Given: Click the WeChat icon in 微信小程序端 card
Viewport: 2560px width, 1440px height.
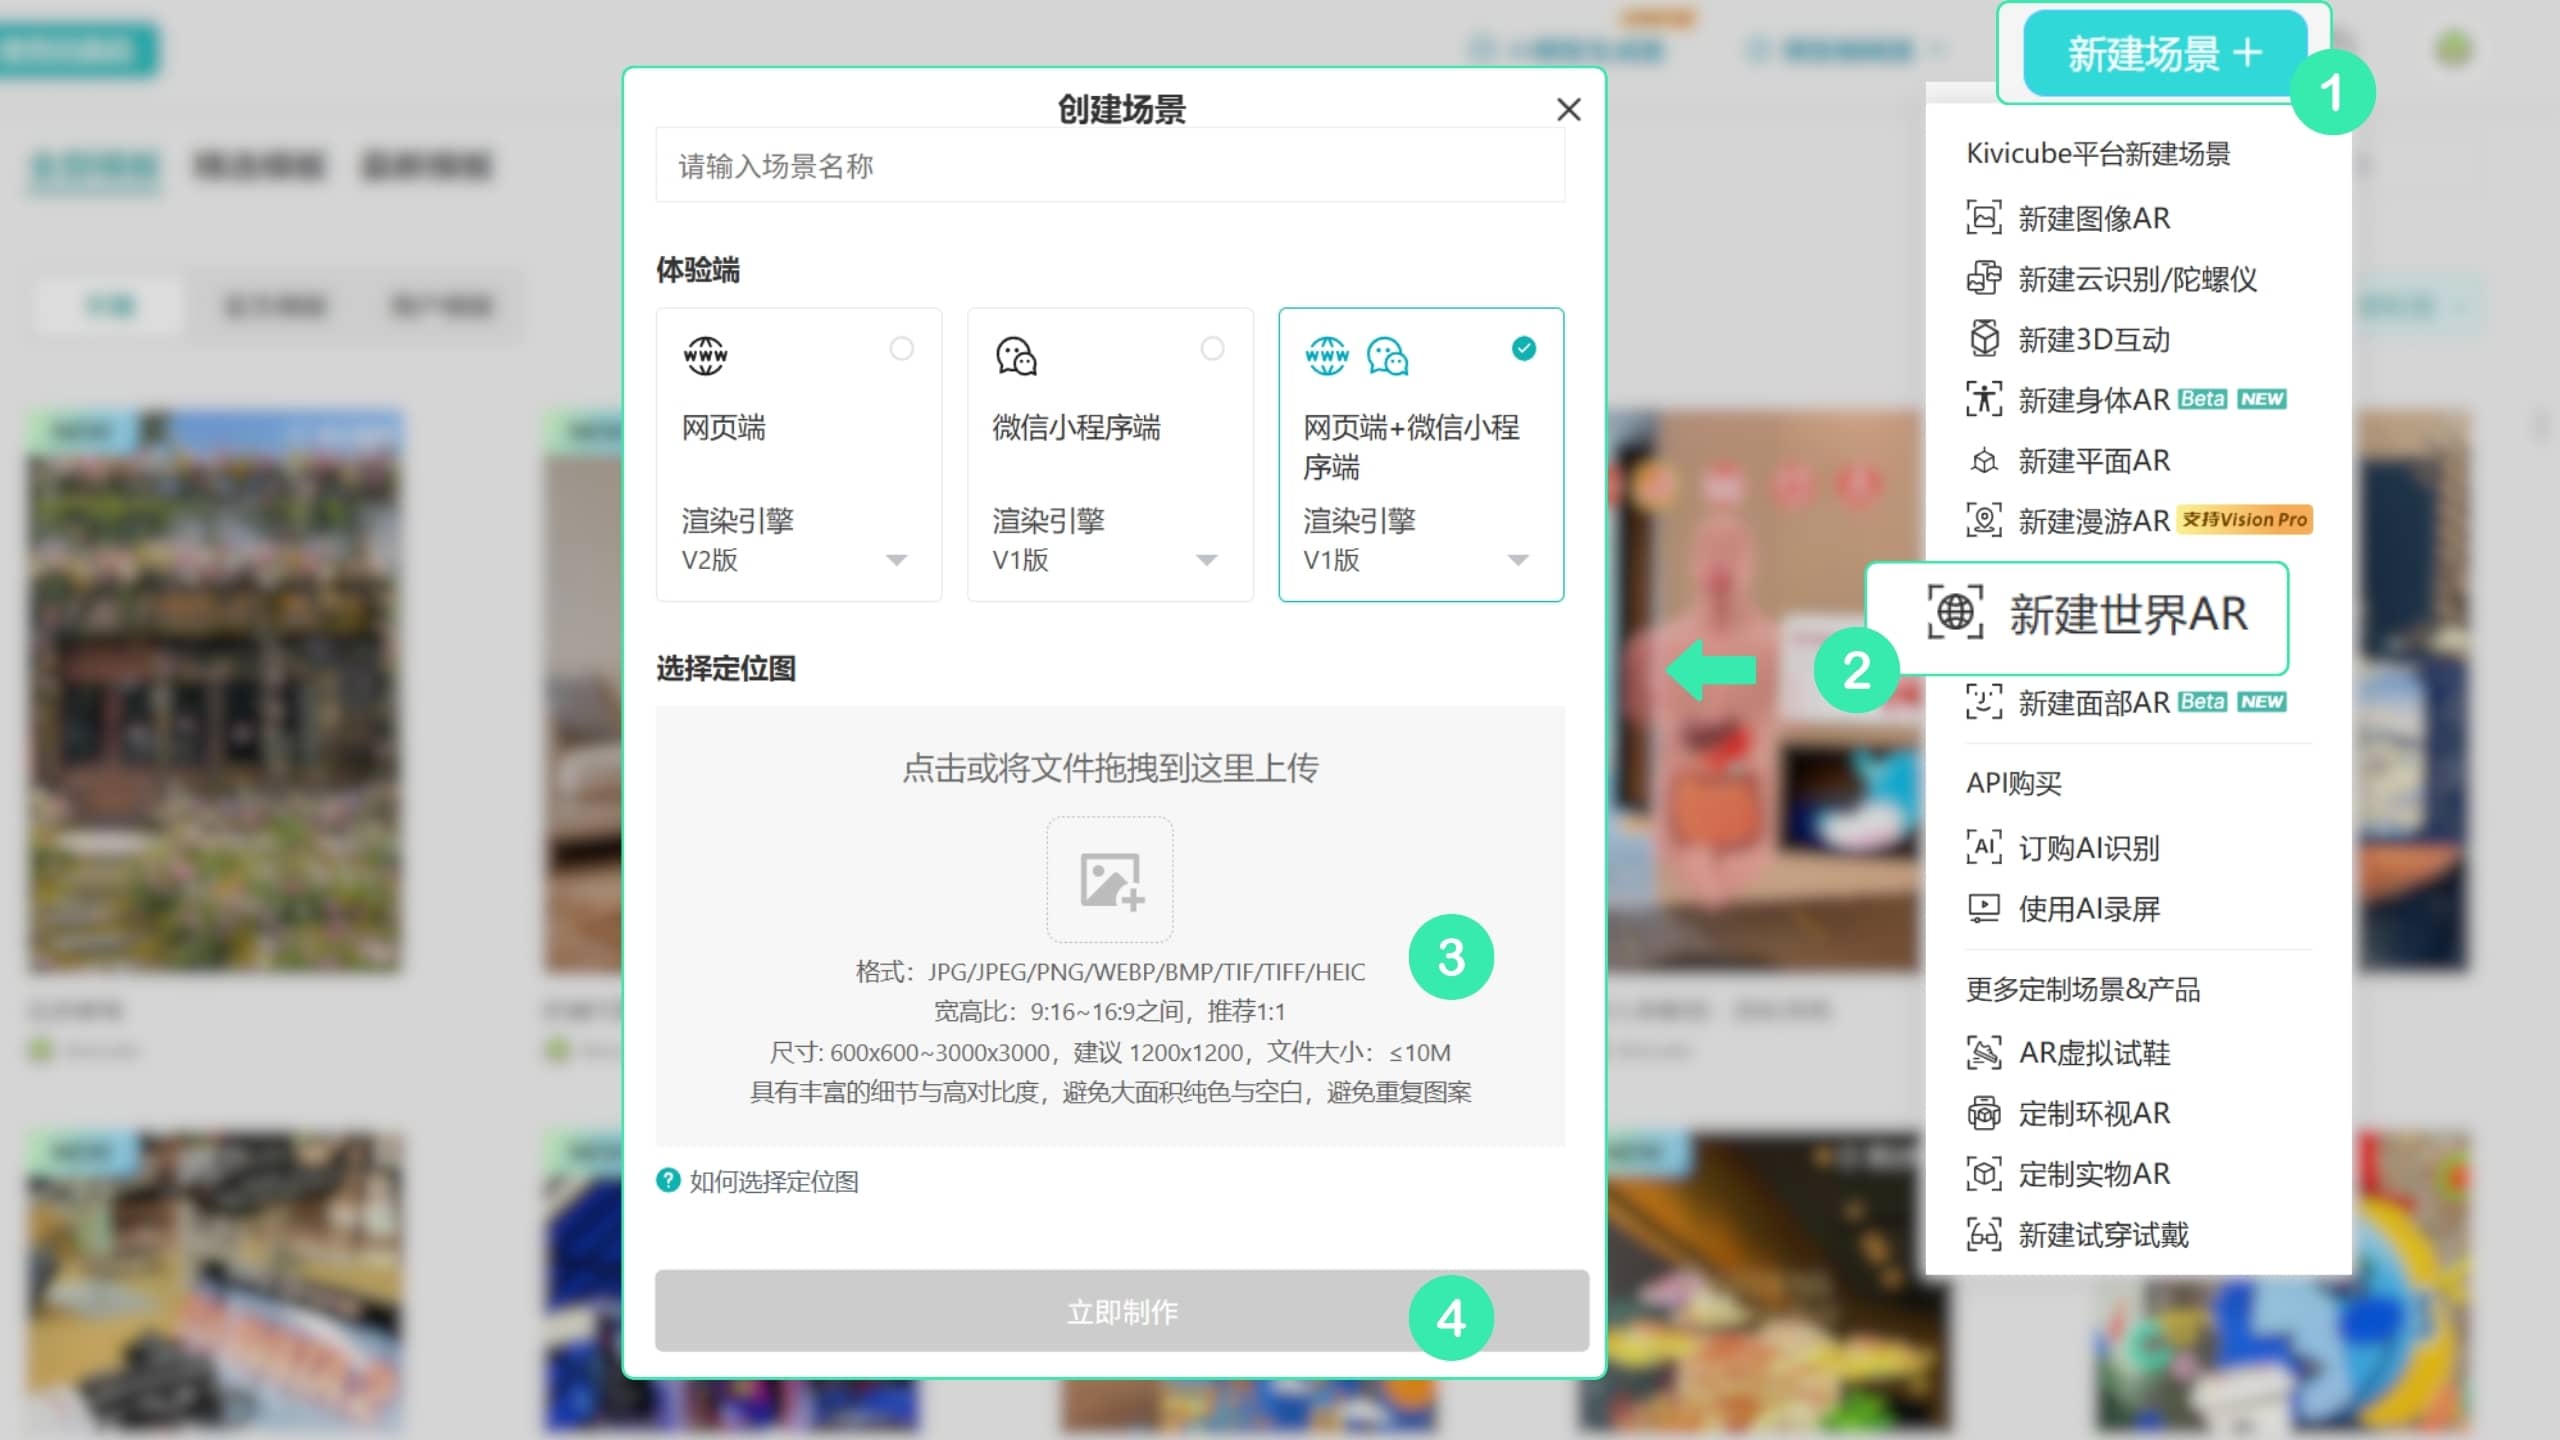Looking at the screenshot, I should tap(1016, 356).
